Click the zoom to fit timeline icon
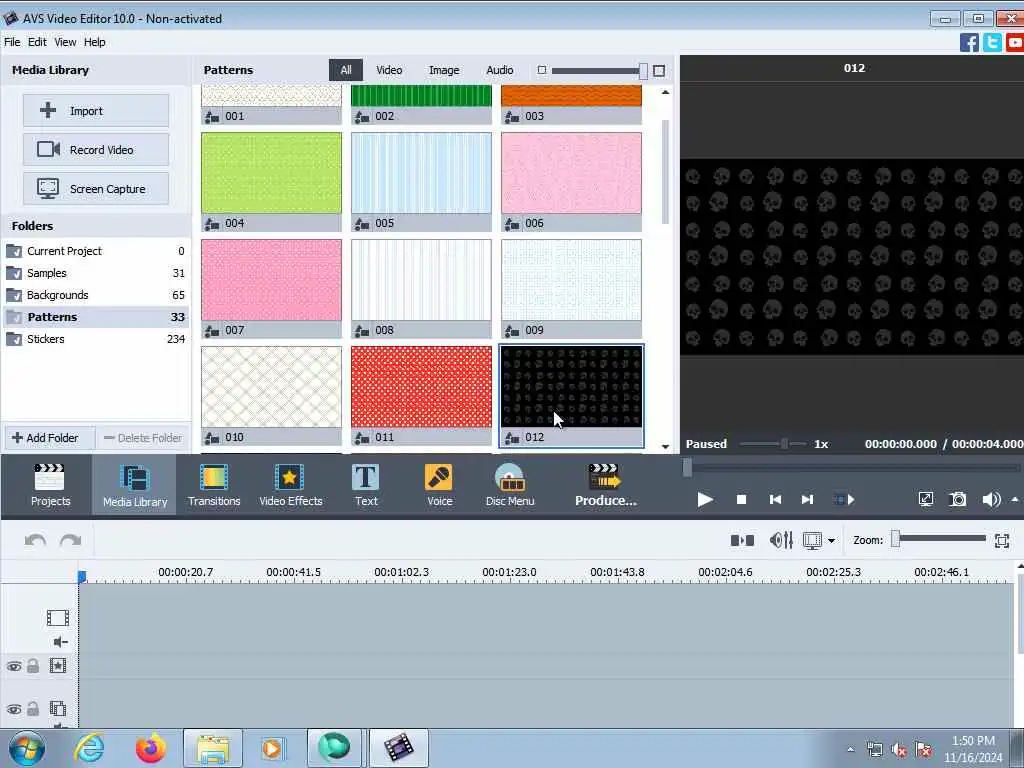1024x768 pixels. (1002, 540)
